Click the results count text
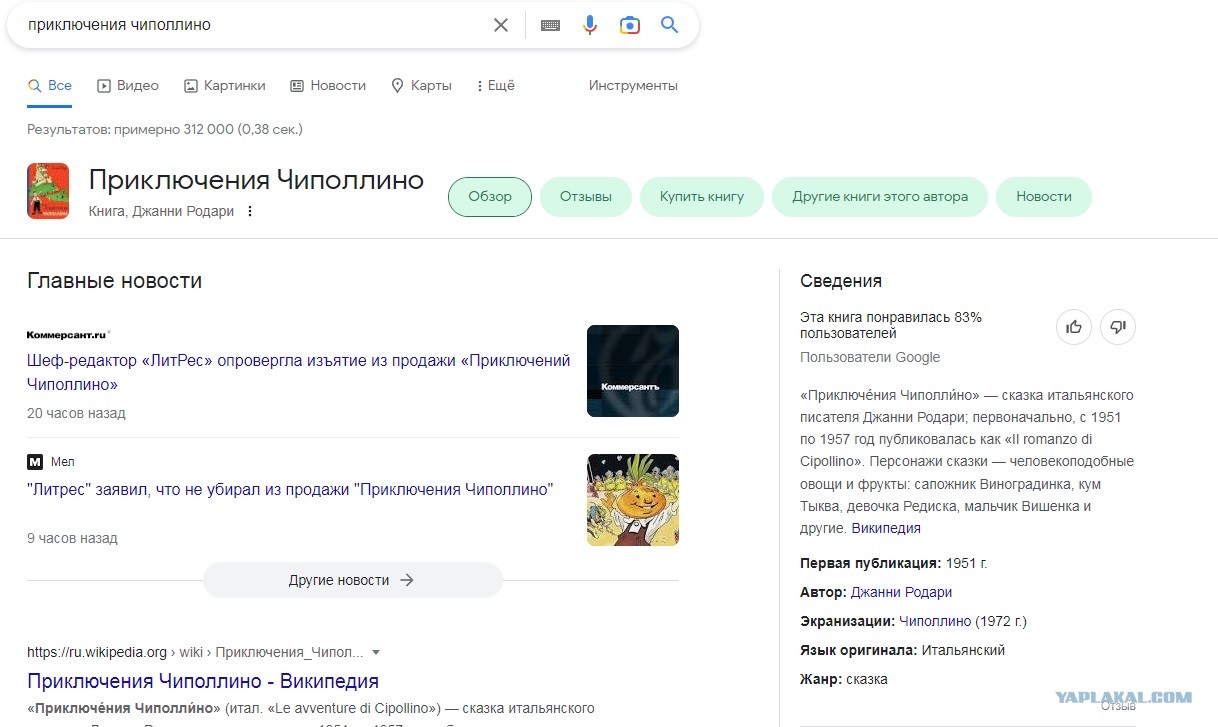The height and width of the screenshot is (727, 1218). click(x=165, y=129)
